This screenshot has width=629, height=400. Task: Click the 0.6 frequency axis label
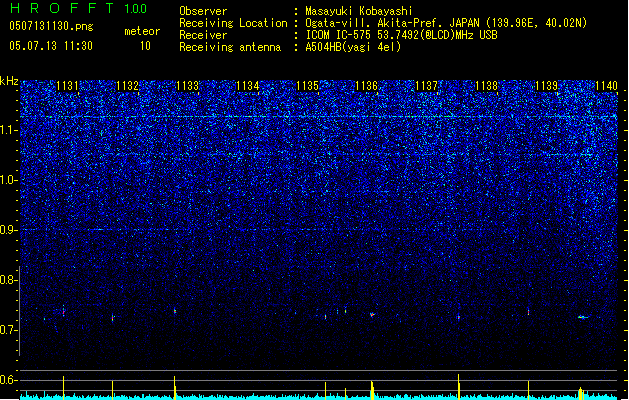click(8, 380)
